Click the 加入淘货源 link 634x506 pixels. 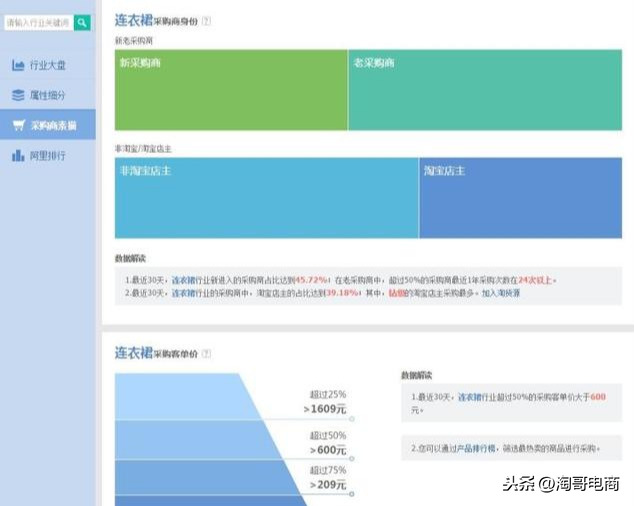coord(501,293)
